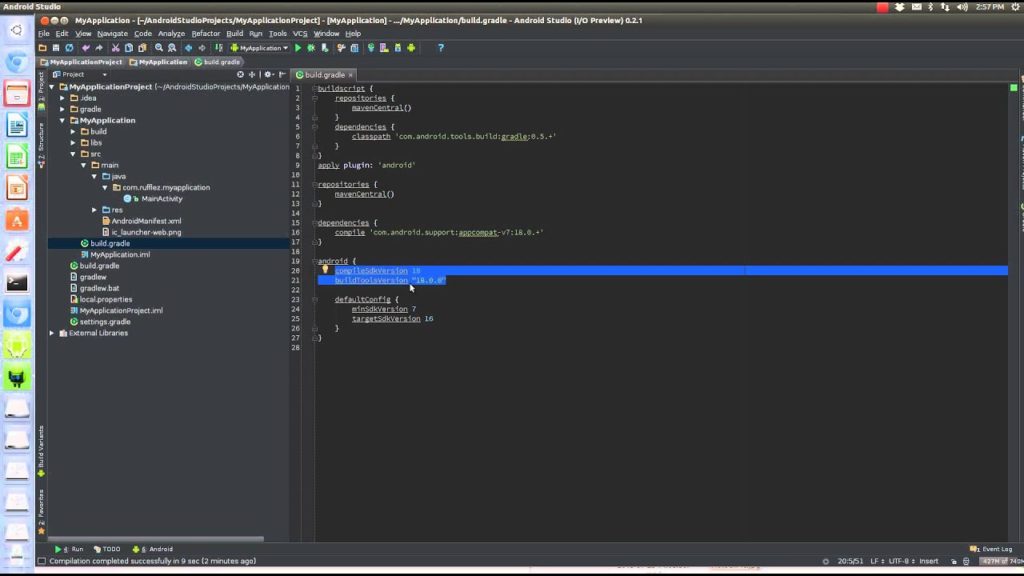Open the Refactor menu

[206, 33]
